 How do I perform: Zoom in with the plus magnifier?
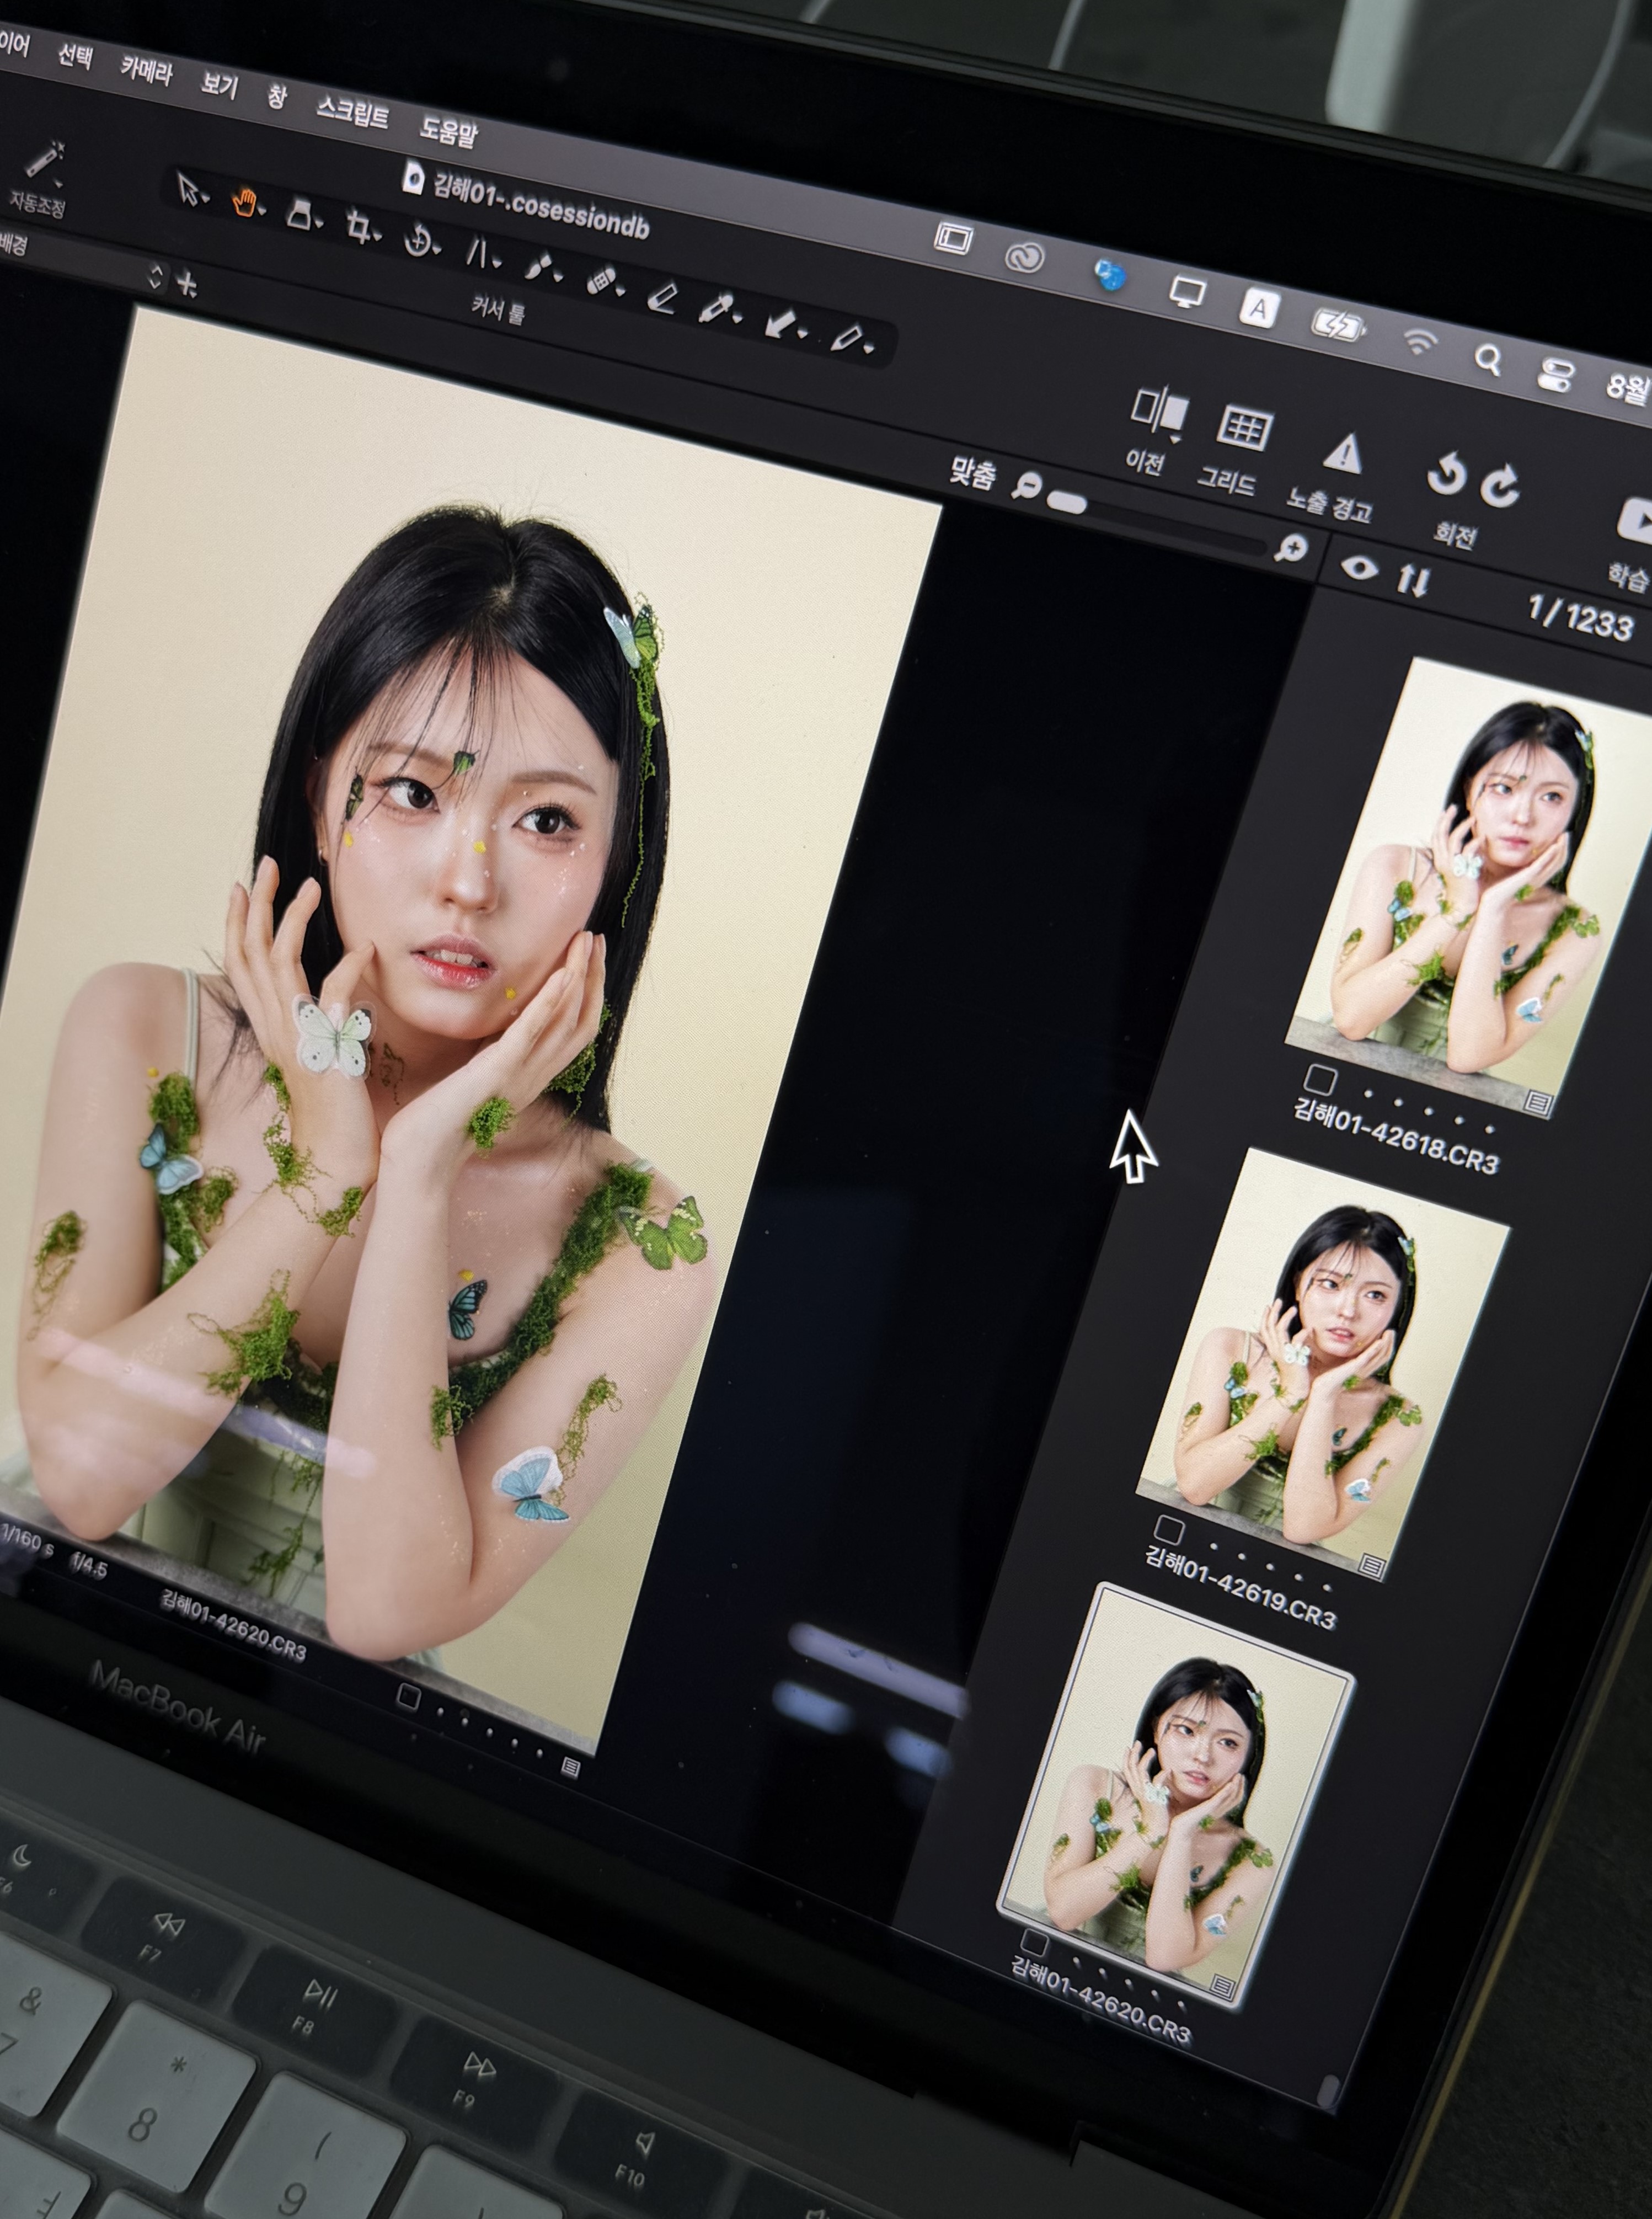click(x=1291, y=549)
